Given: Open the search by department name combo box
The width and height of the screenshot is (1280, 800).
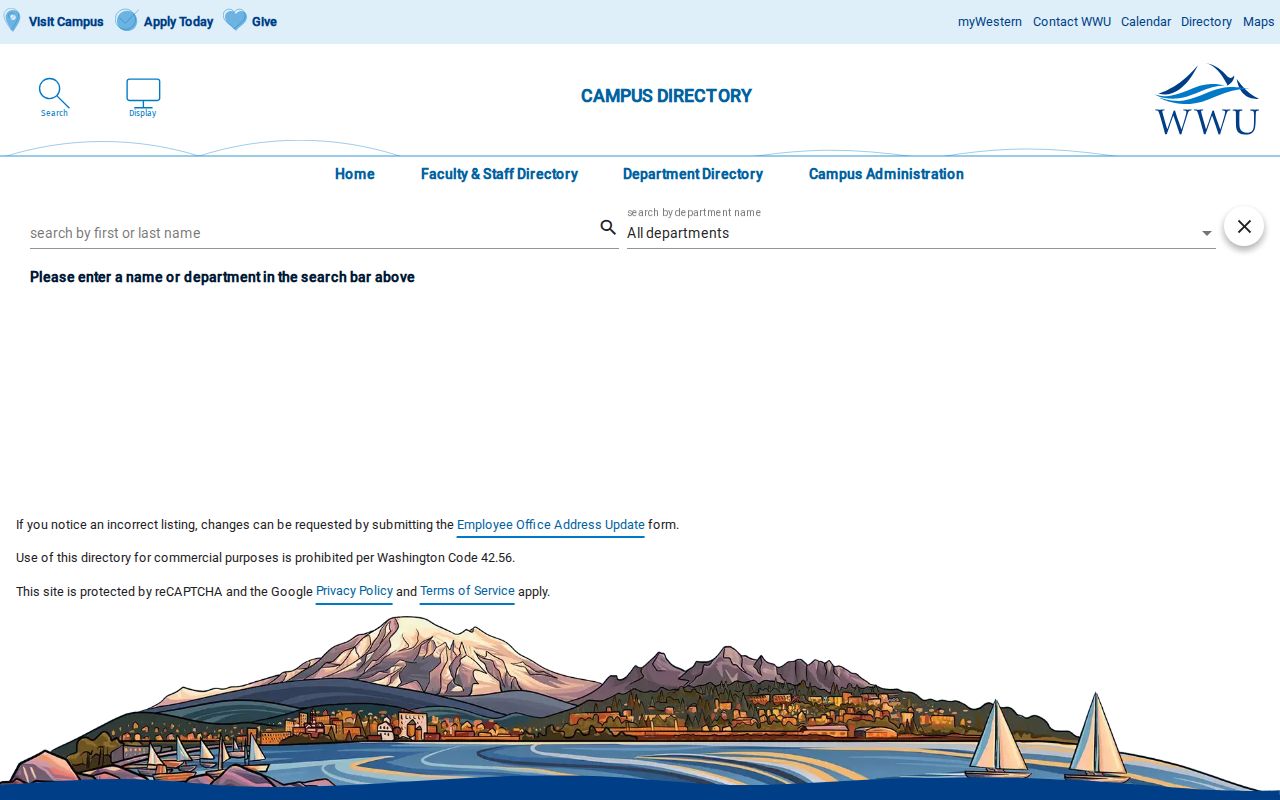Looking at the screenshot, I should [x=921, y=233].
